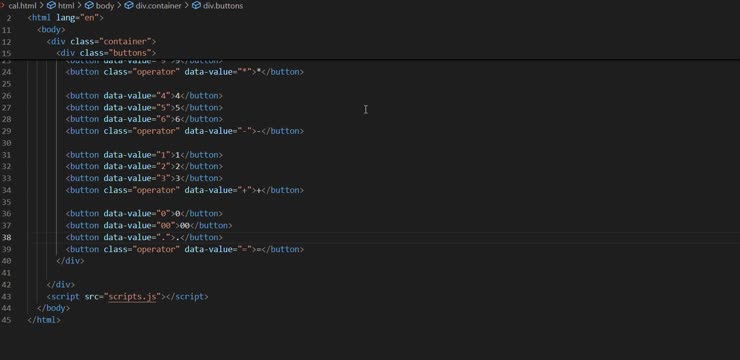This screenshot has width=740, height=360.
Task: Click the multiply operator button line
Action: pos(185,72)
